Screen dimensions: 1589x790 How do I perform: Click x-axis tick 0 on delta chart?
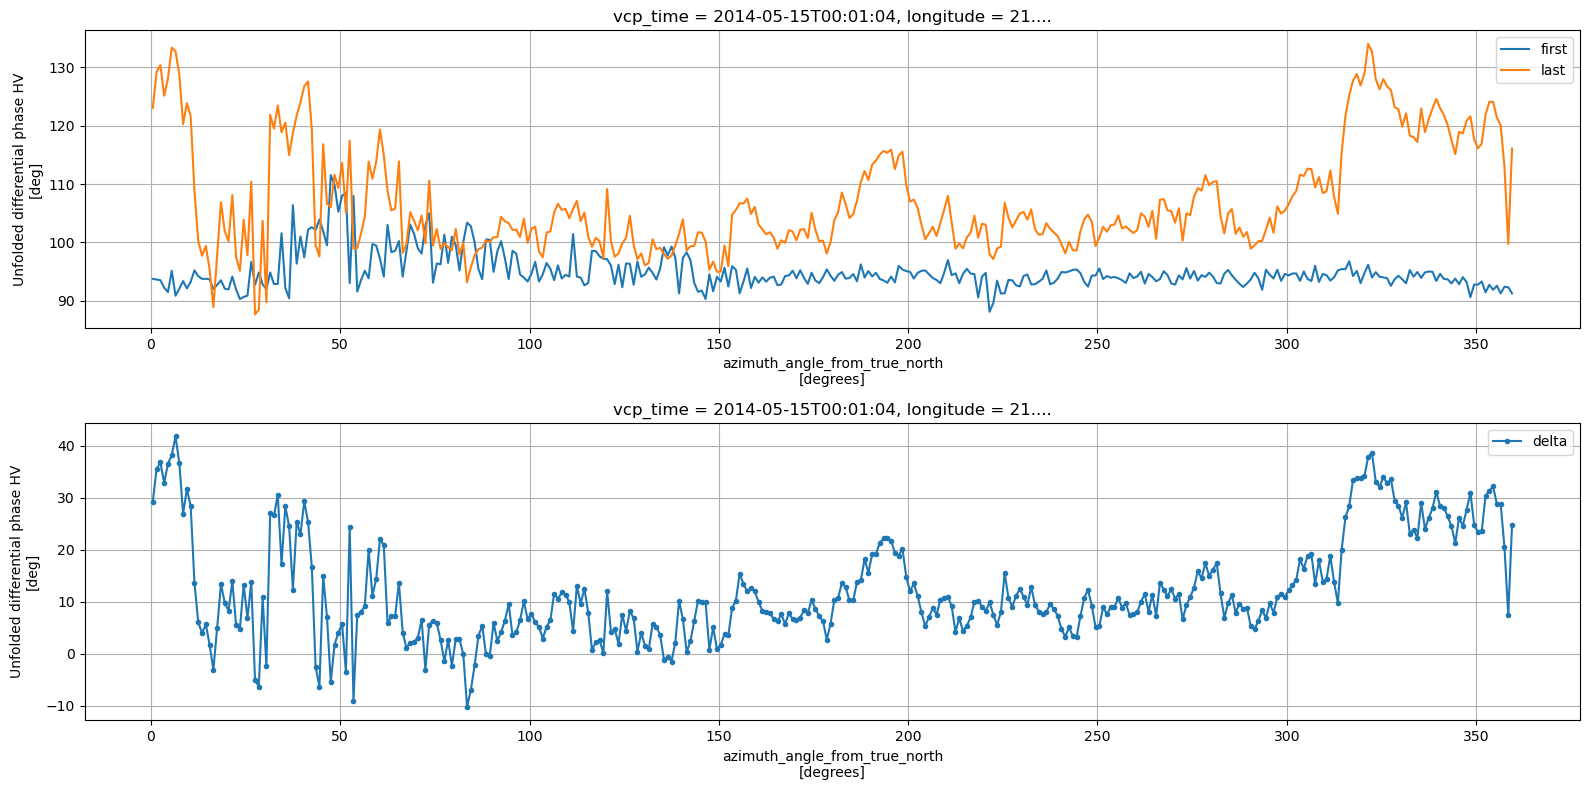point(152,737)
